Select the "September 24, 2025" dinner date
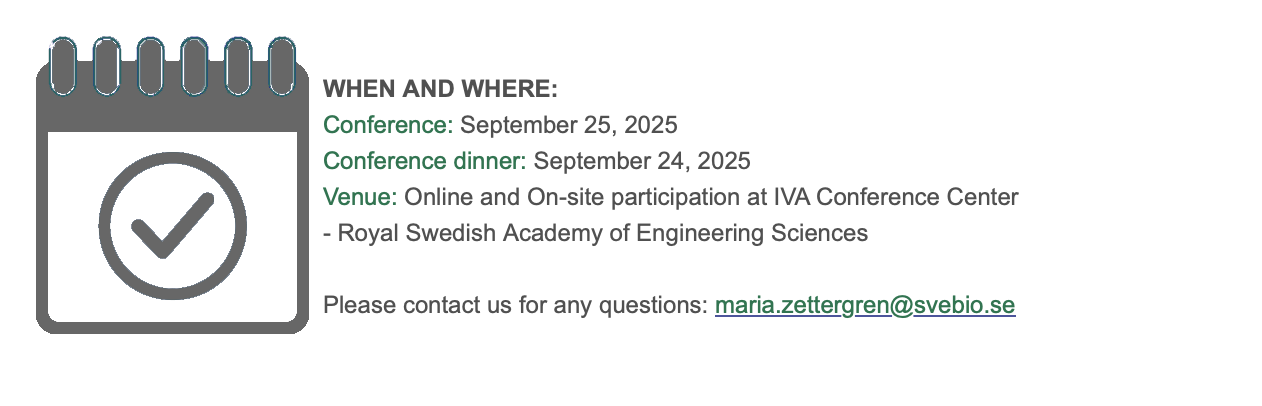The width and height of the screenshot is (1262, 406). click(x=641, y=161)
